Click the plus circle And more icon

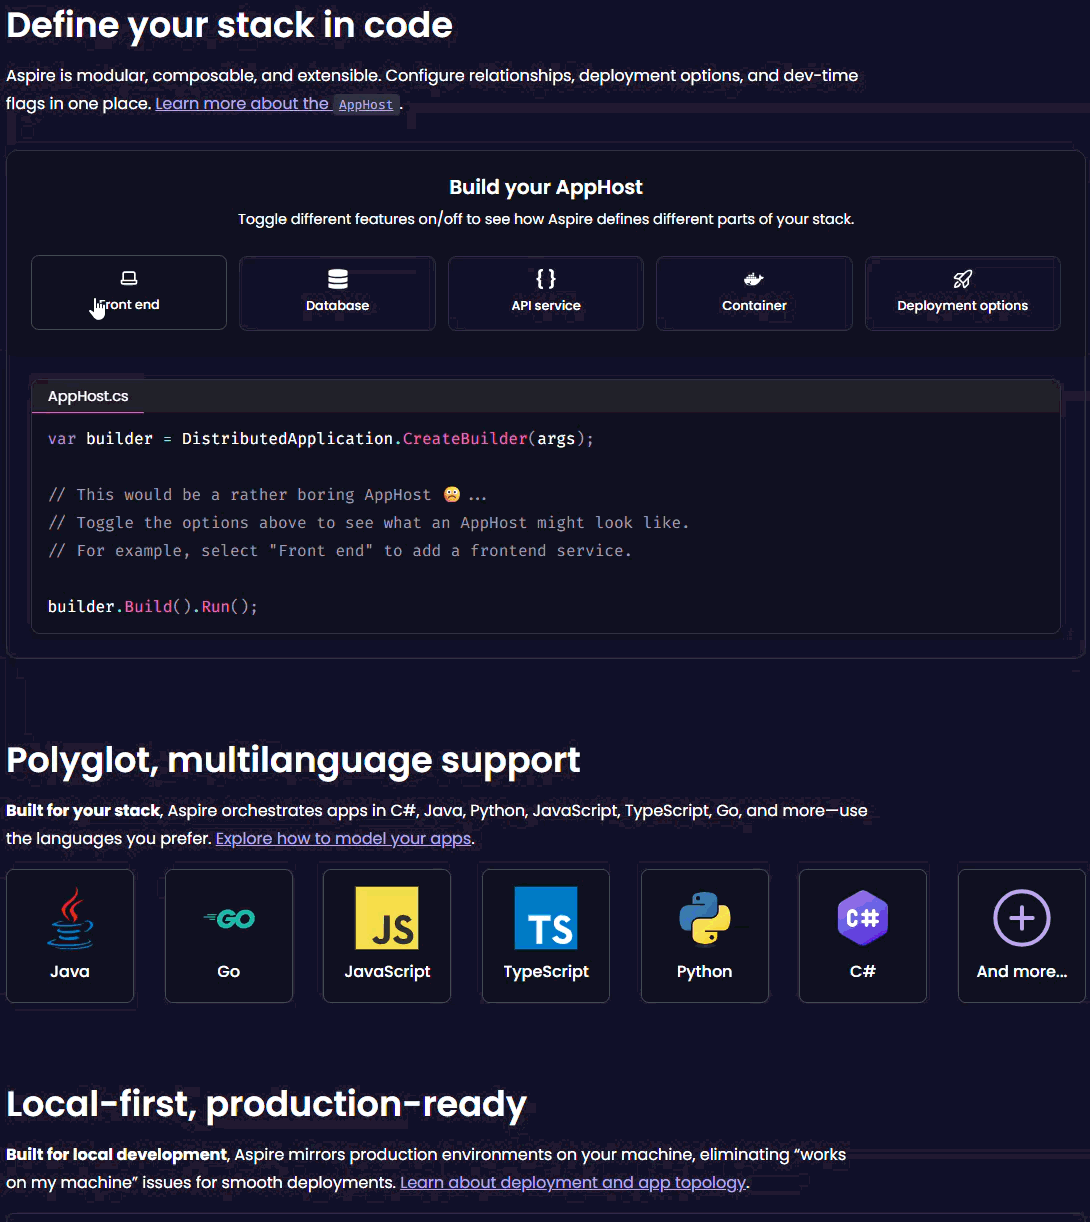coord(1021,918)
